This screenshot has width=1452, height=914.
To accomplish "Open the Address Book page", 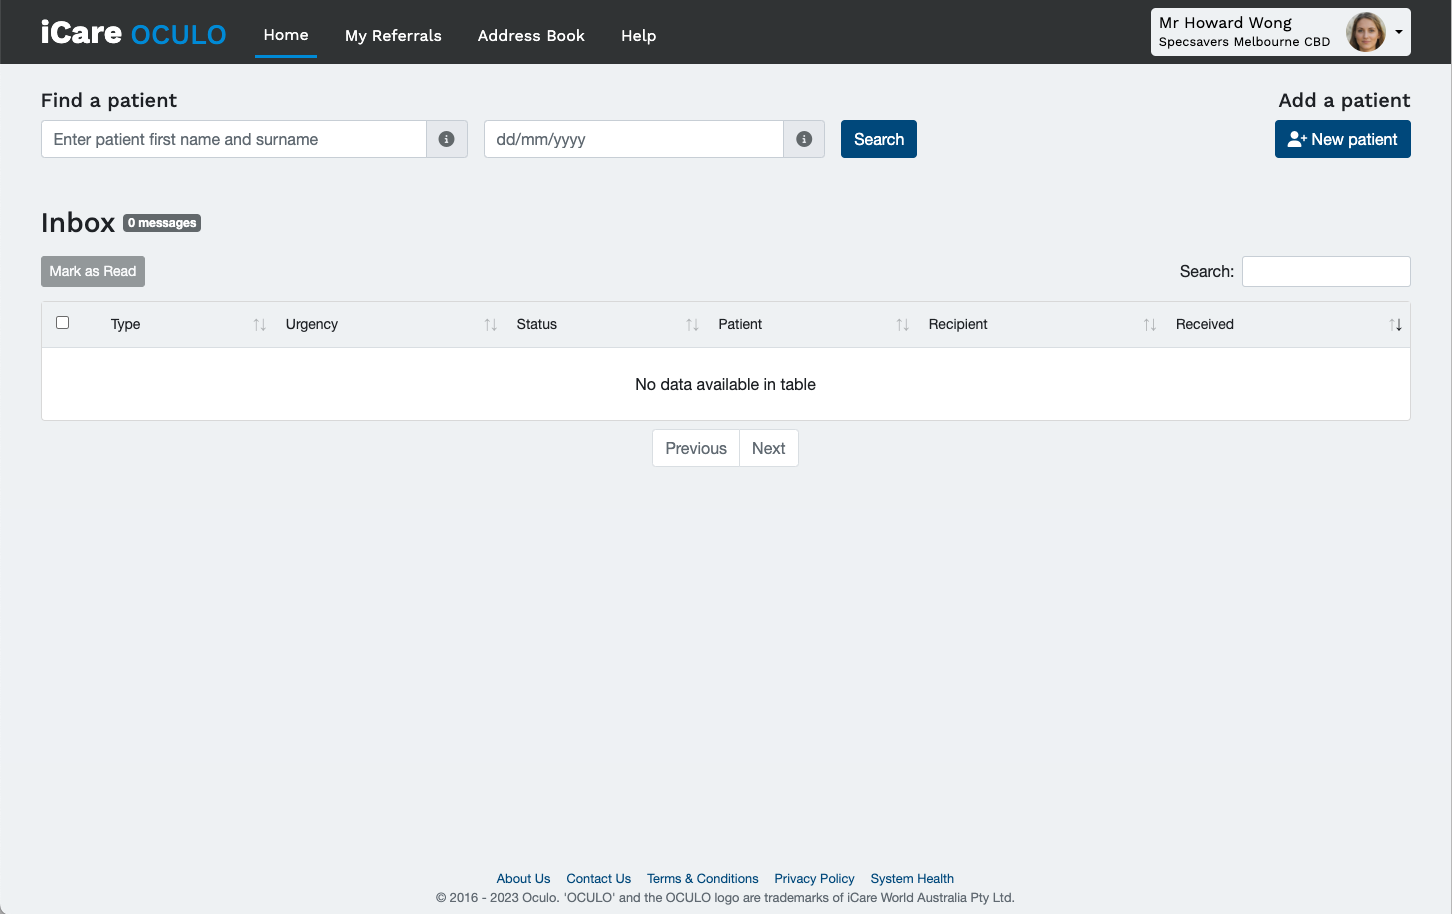I will click(x=531, y=35).
